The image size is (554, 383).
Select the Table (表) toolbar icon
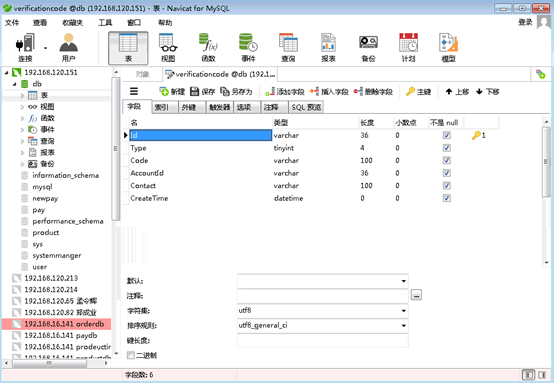point(128,47)
